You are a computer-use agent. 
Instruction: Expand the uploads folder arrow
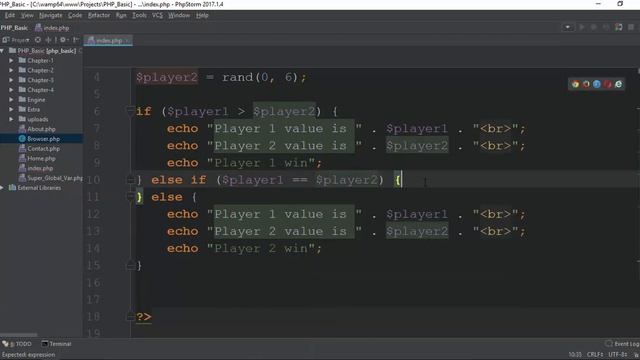(x=11, y=119)
